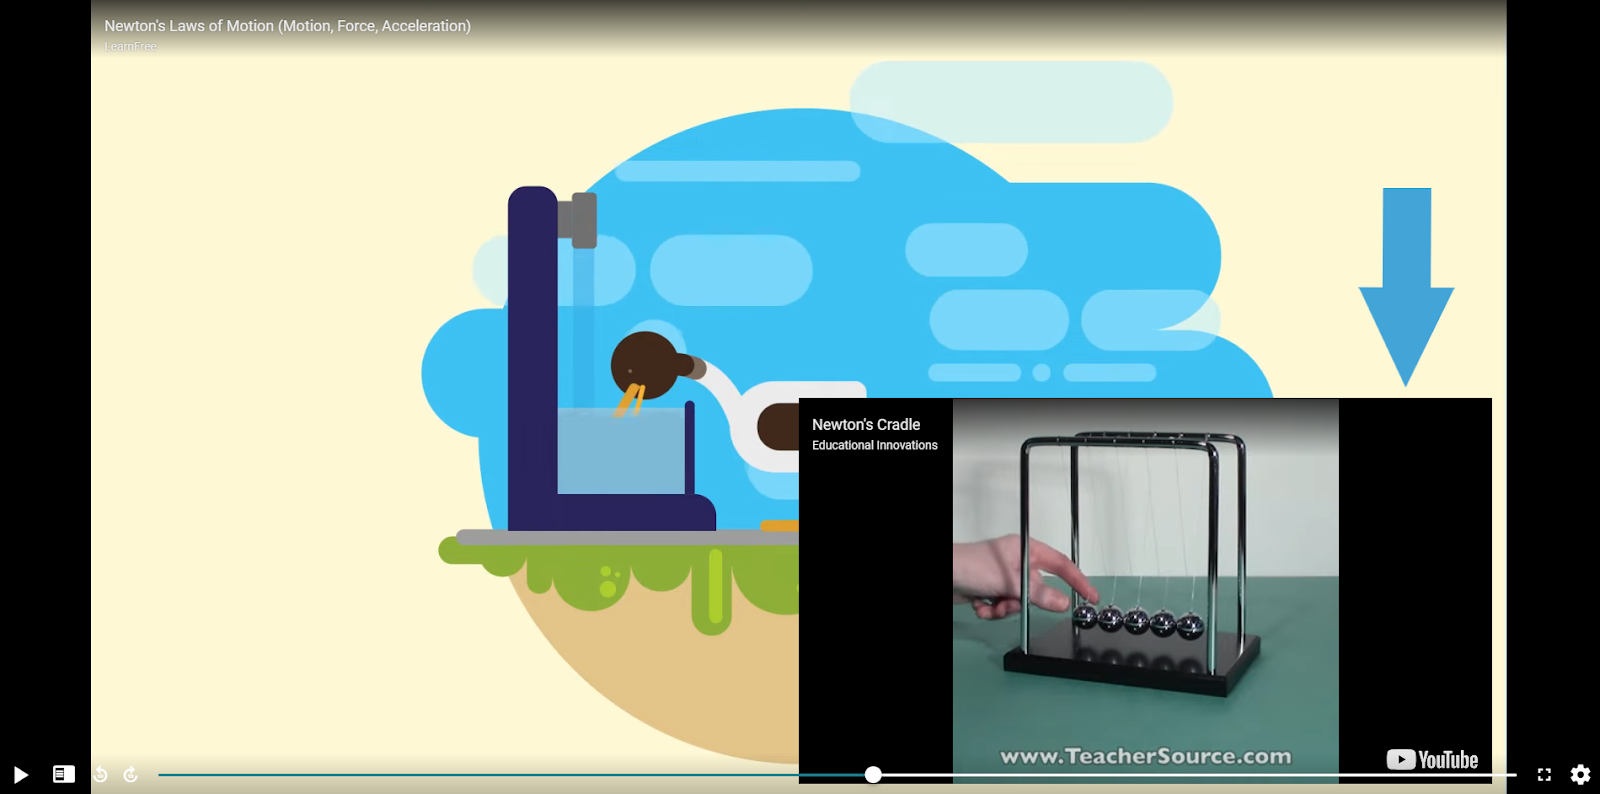Open the settings gear menu
The width and height of the screenshot is (1600, 794).
point(1580,774)
